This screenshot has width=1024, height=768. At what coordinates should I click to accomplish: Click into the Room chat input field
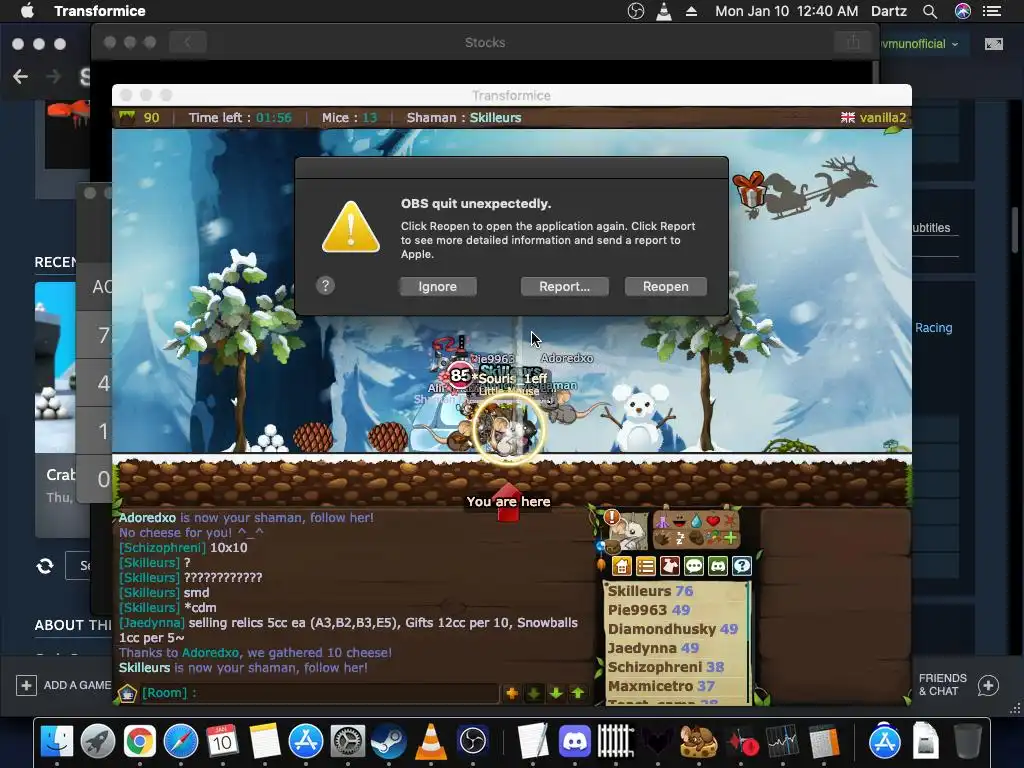319,693
